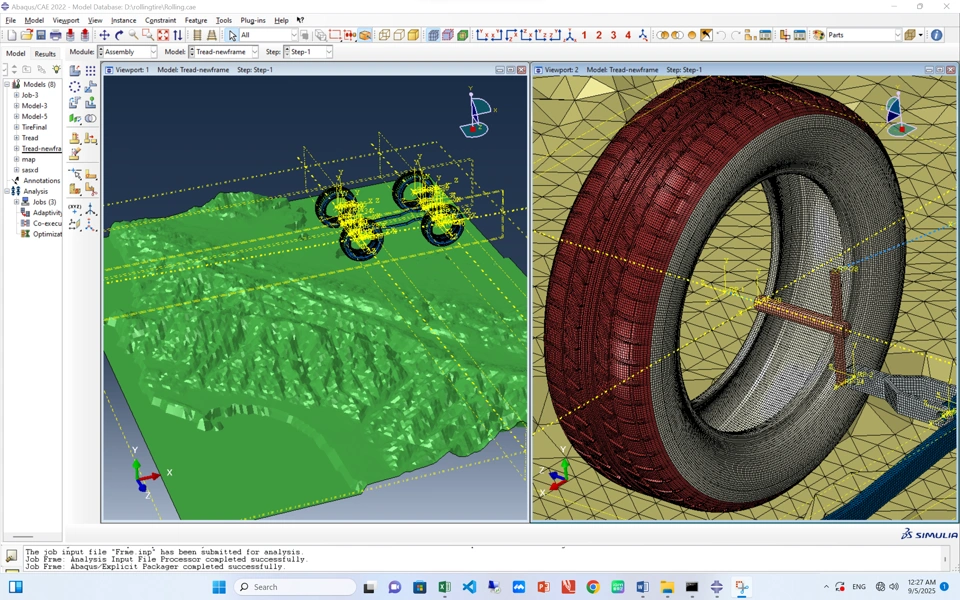This screenshot has width=960, height=600.
Task: Open Google Chrome from the taskbar
Action: [x=593, y=587]
